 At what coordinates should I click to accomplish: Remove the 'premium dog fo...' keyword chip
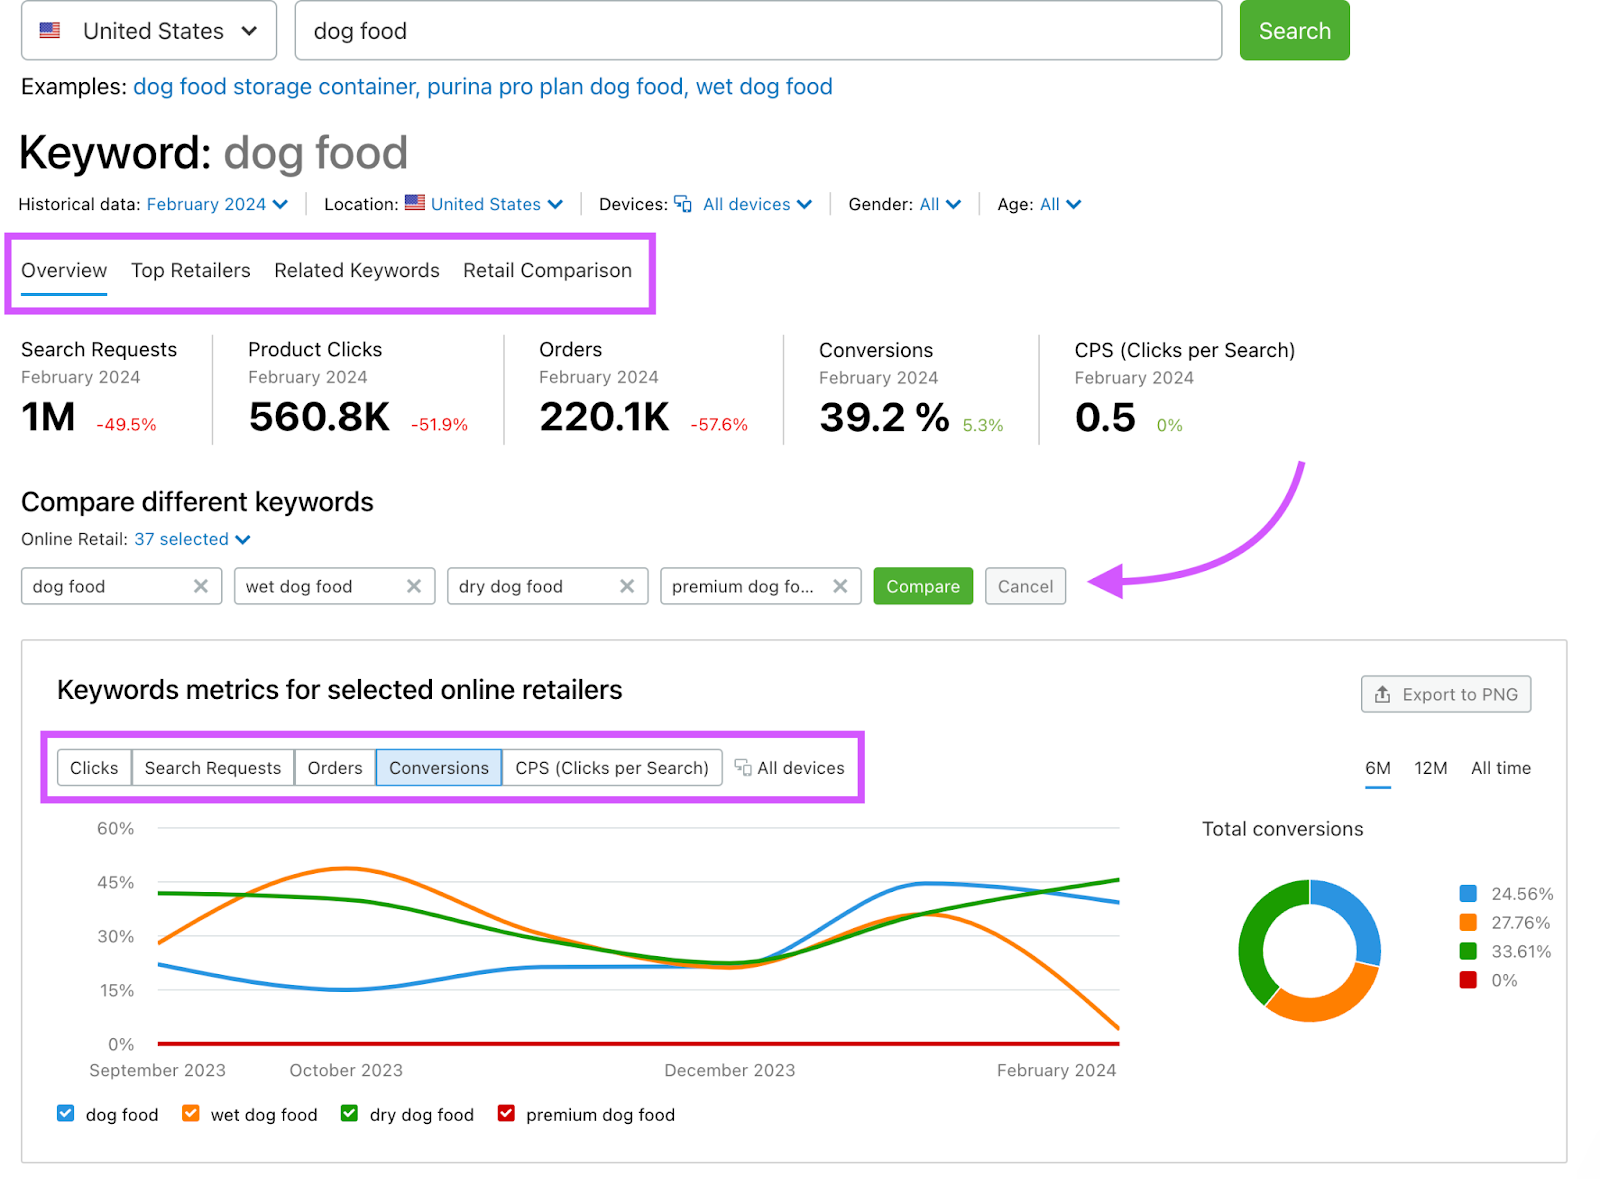(x=840, y=586)
